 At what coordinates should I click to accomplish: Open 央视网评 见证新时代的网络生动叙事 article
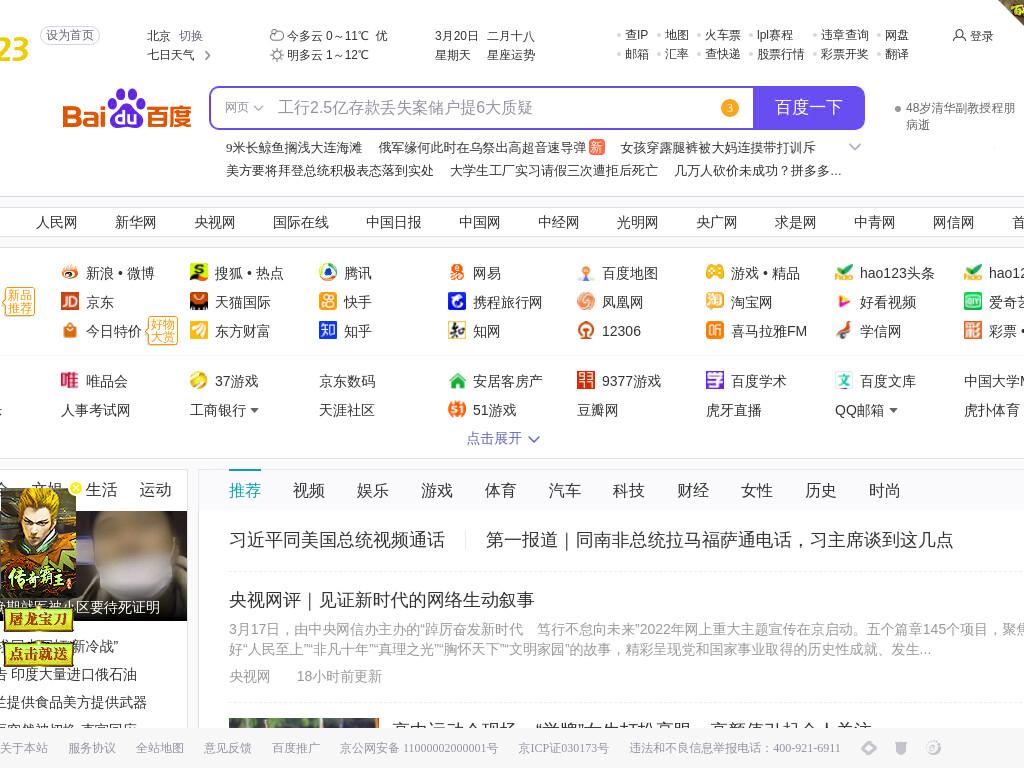pos(381,600)
